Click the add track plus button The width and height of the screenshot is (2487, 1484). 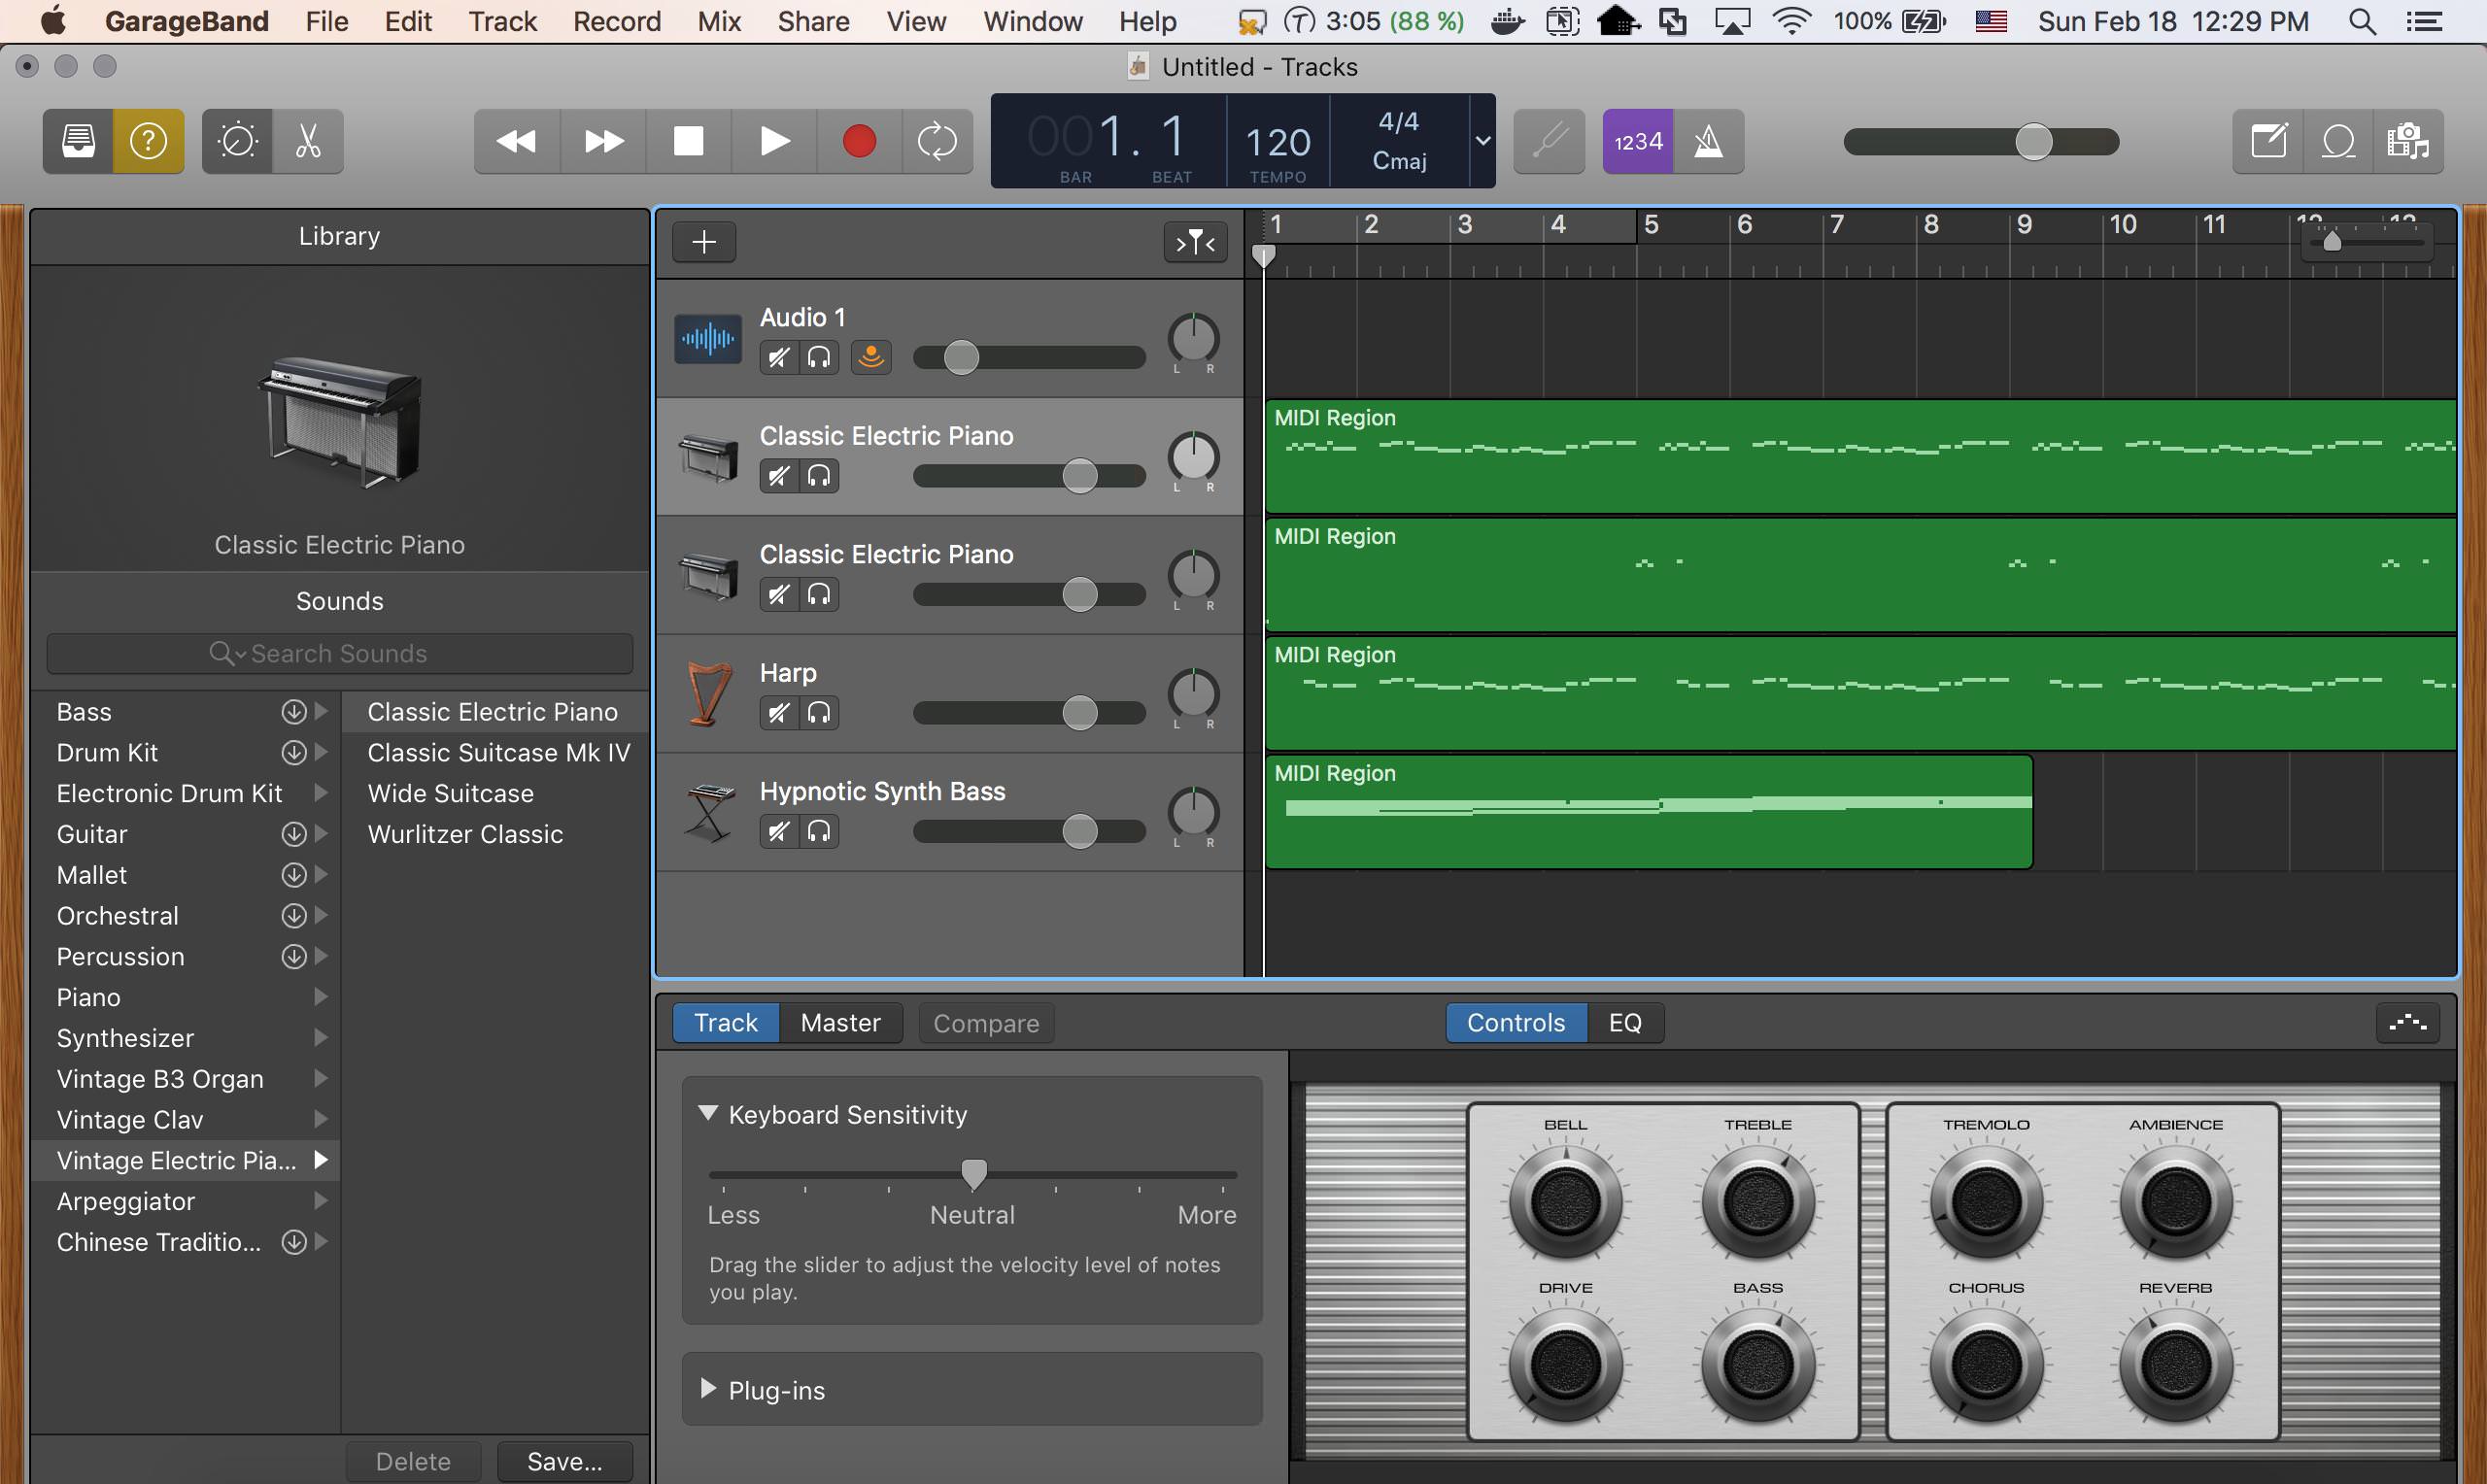click(x=704, y=242)
